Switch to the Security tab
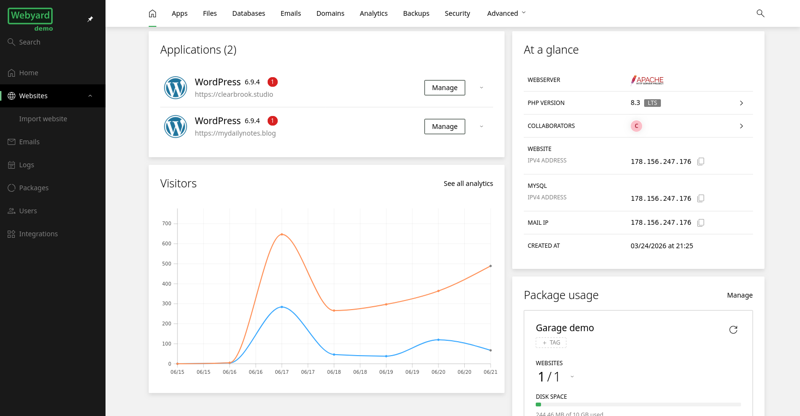Screen dimensions: 800x416 [457, 13]
